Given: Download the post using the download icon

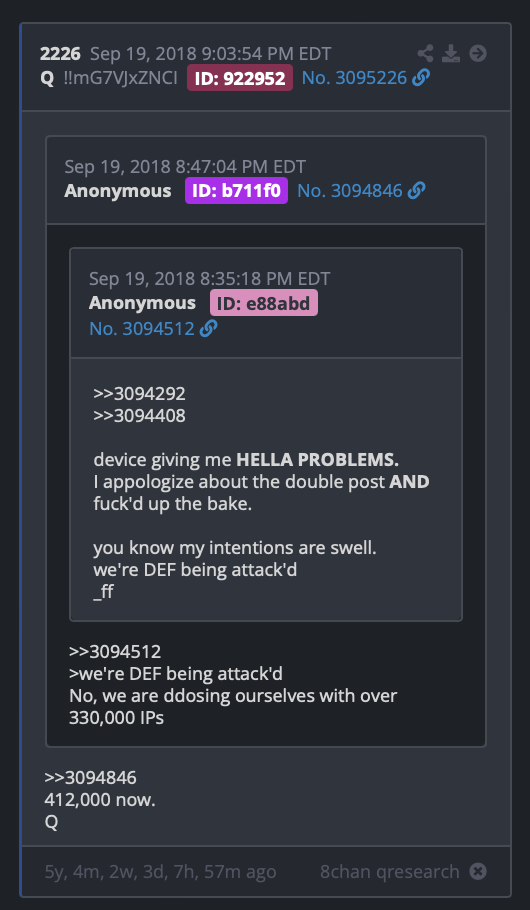Looking at the screenshot, I should coord(451,54).
